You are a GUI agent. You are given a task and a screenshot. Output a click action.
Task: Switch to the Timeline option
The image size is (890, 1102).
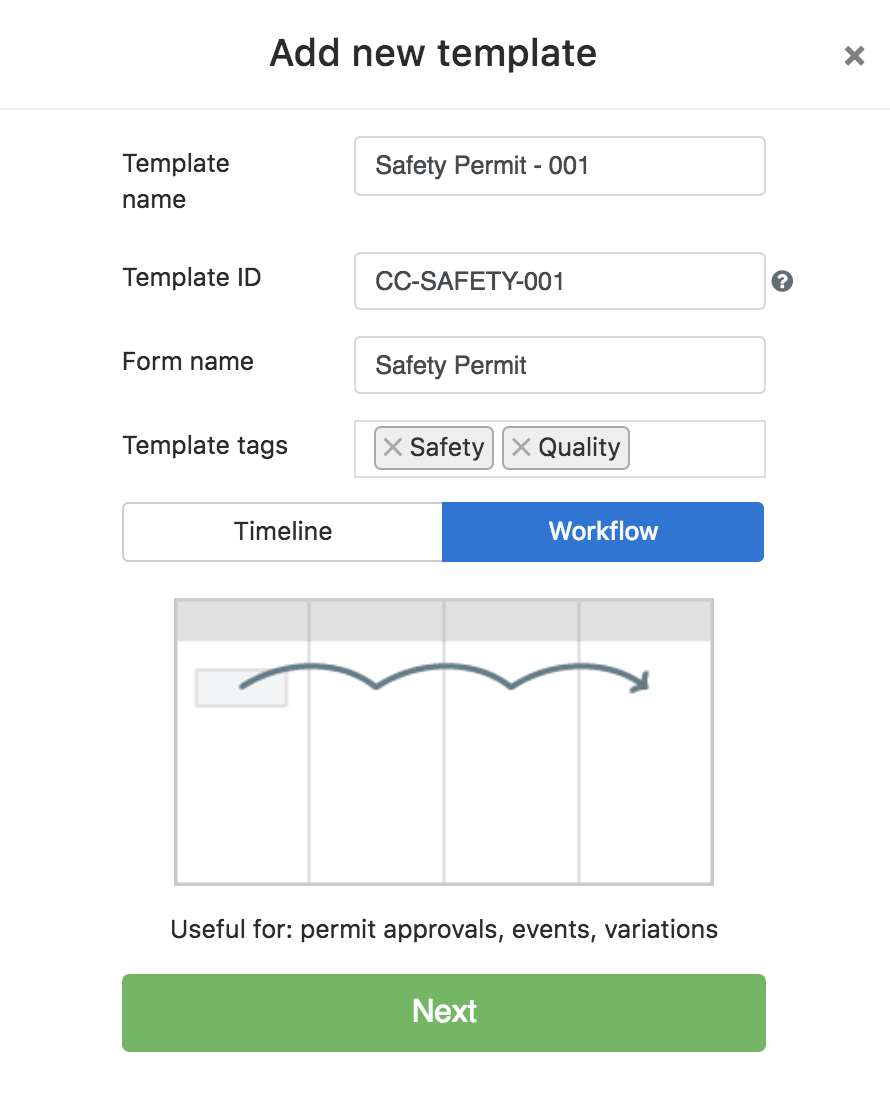(x=283, y=531)
